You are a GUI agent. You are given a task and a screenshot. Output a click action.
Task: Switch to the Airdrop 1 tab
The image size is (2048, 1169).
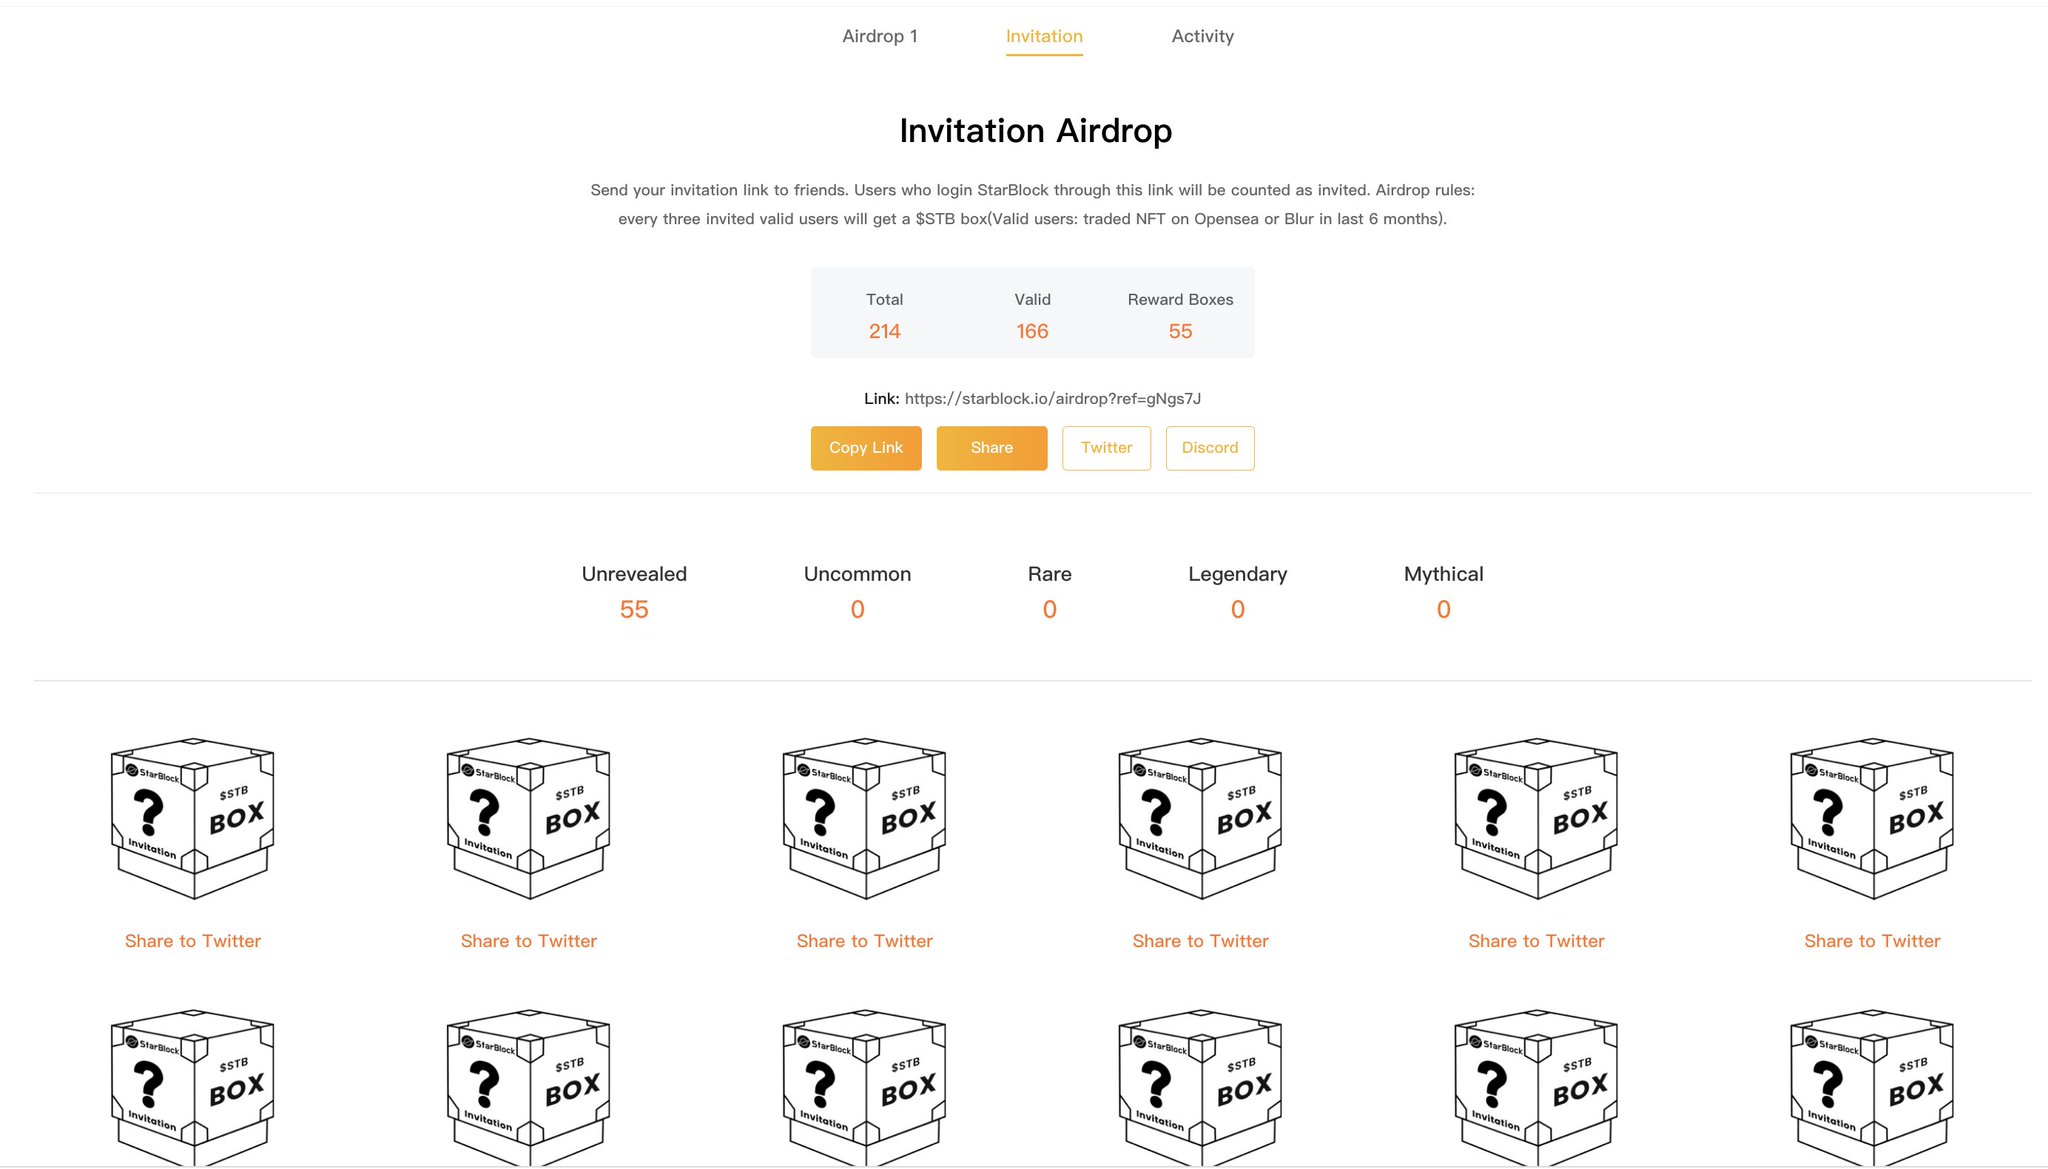(x=879, y=36)
